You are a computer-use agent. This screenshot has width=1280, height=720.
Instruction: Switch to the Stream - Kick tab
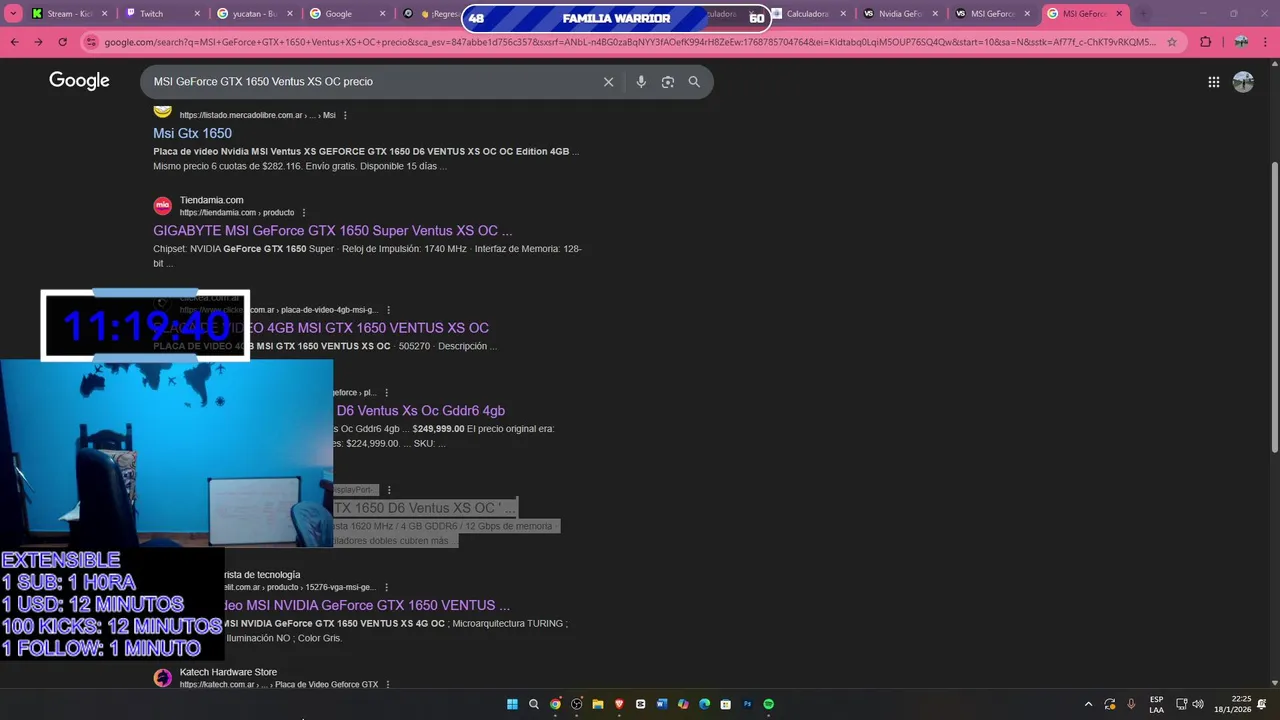[68, 14]
